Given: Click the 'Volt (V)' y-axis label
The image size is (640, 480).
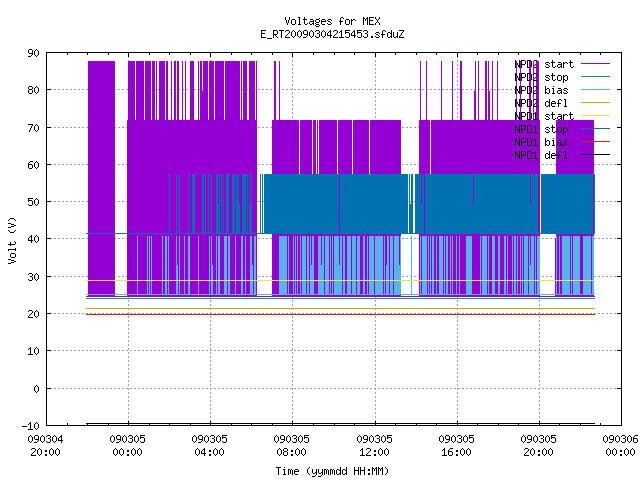Looking at the screenshot, I should [13, 240].
